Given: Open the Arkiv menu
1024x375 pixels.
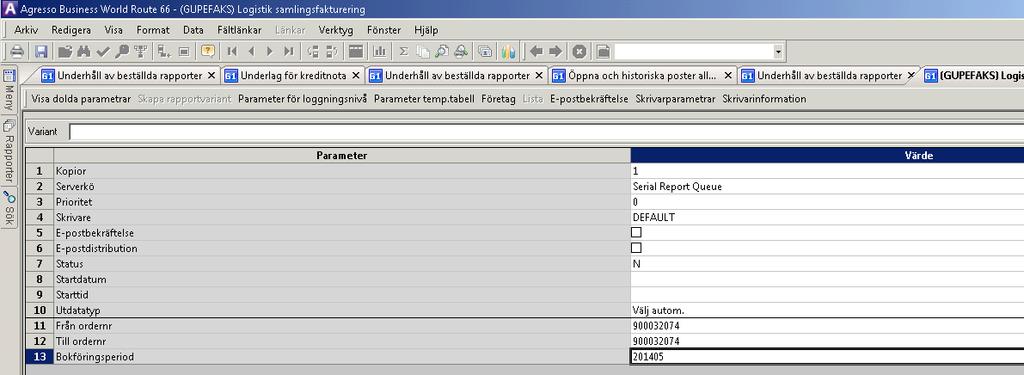Looking at the screenshot, I should pos(26,30).
